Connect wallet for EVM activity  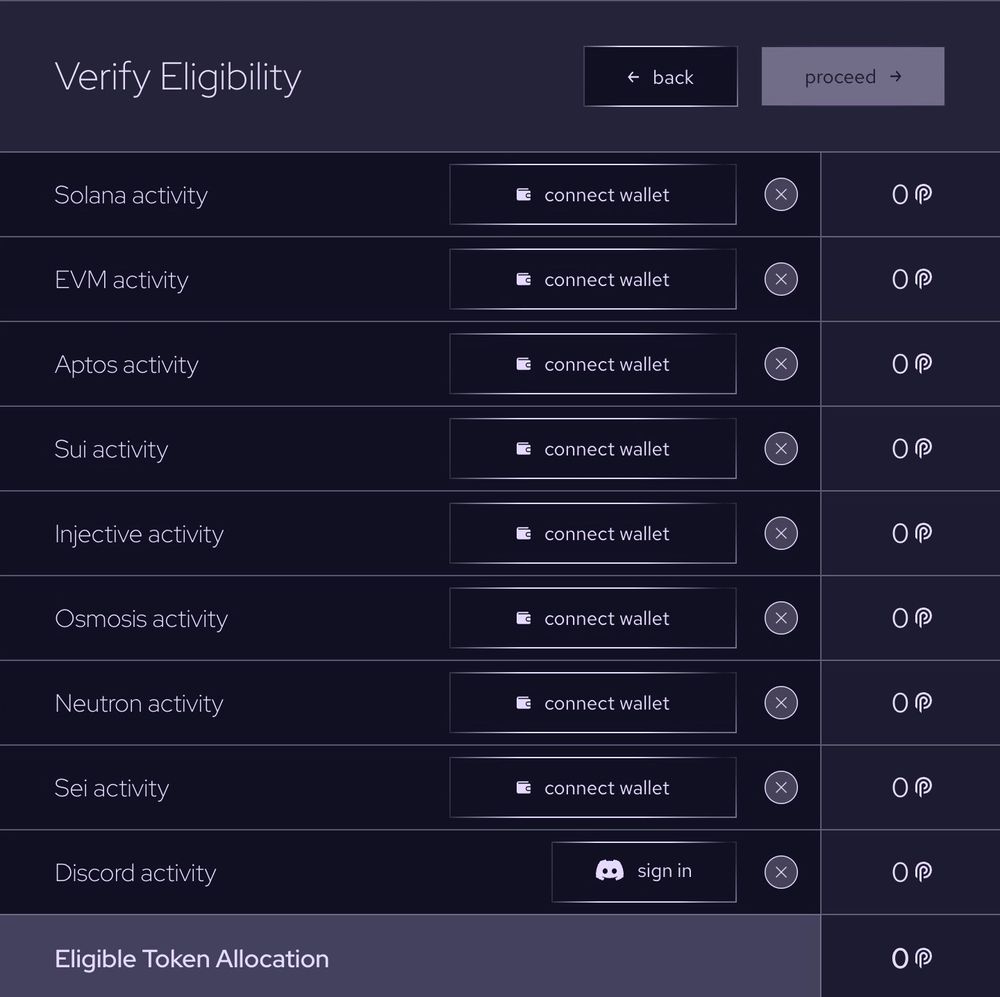point(593,280)
